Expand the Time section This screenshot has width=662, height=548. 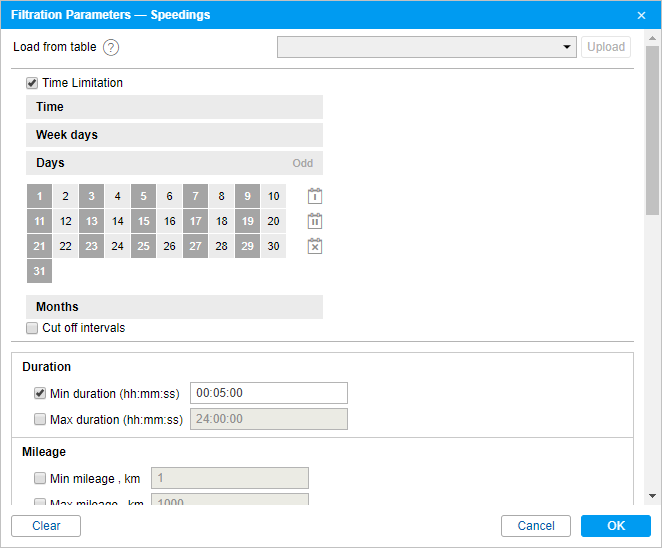174,107
